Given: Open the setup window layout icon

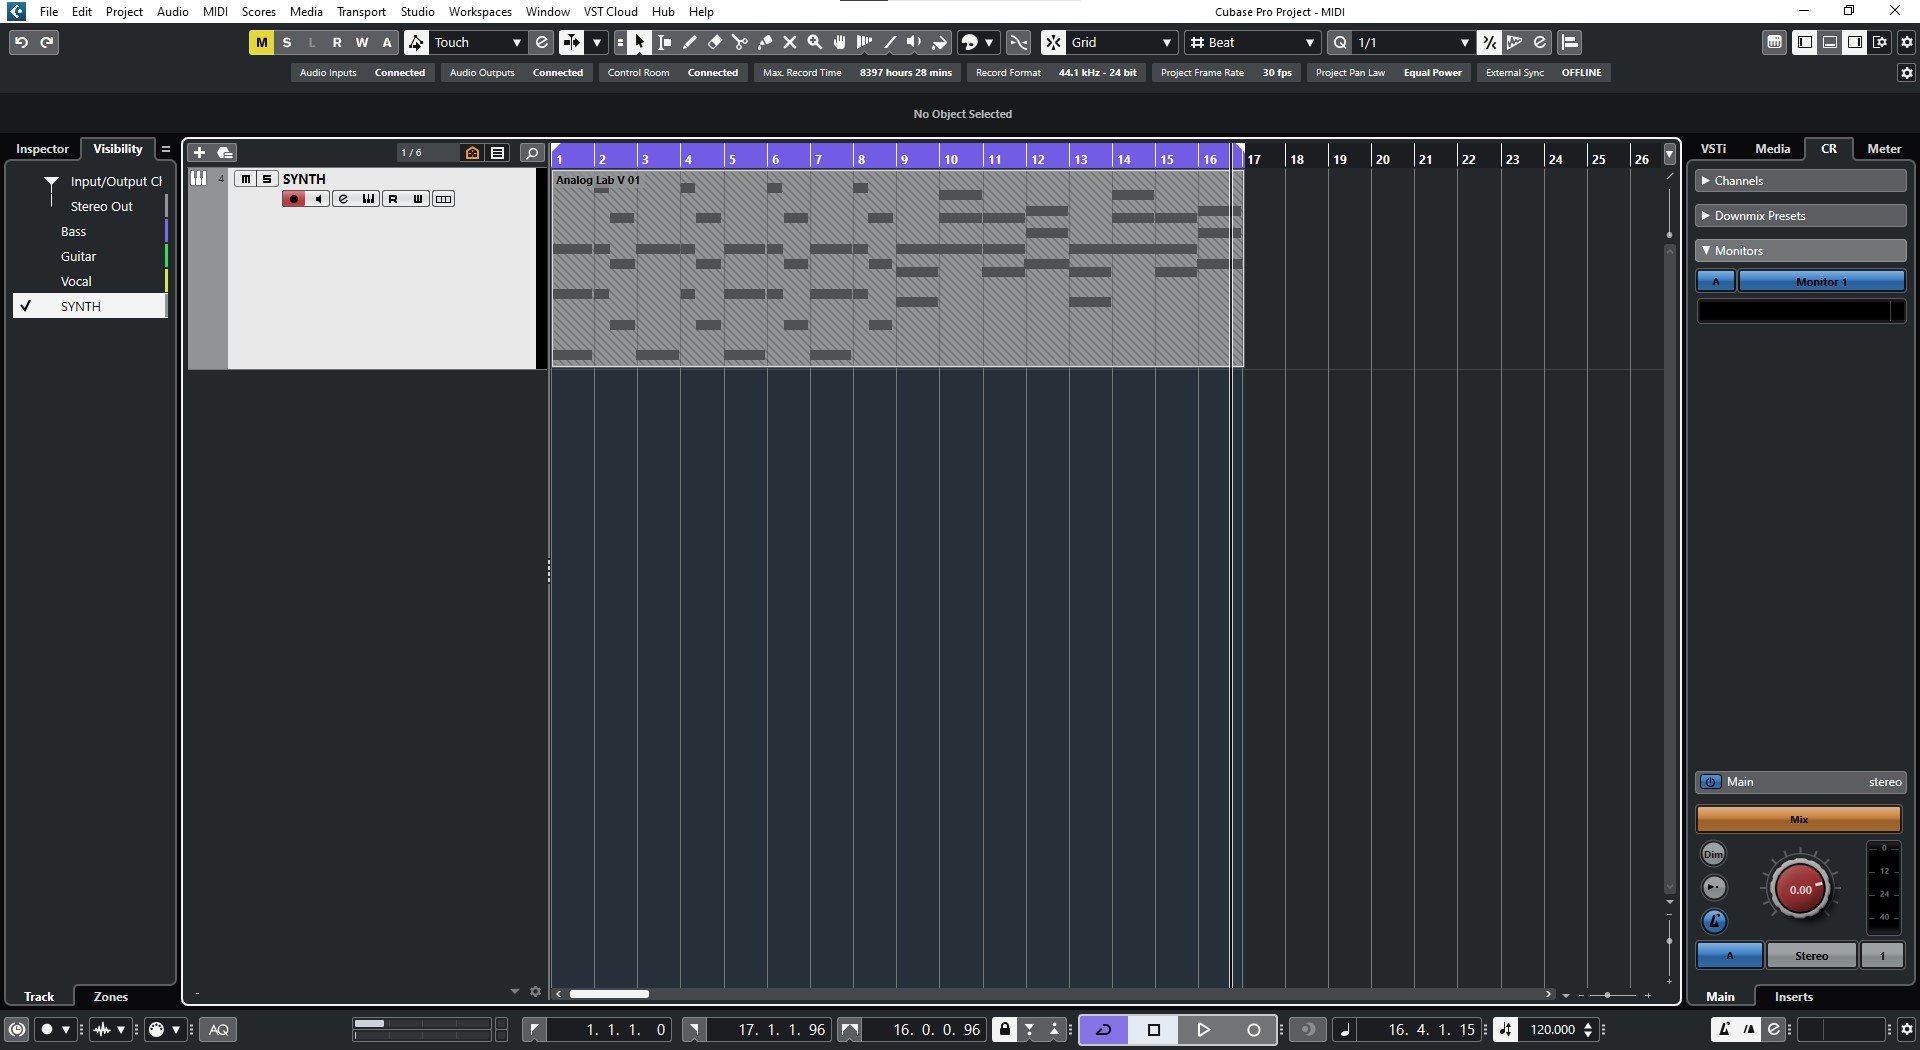Looking at the screenshot, I should (x=1880, y=42).
